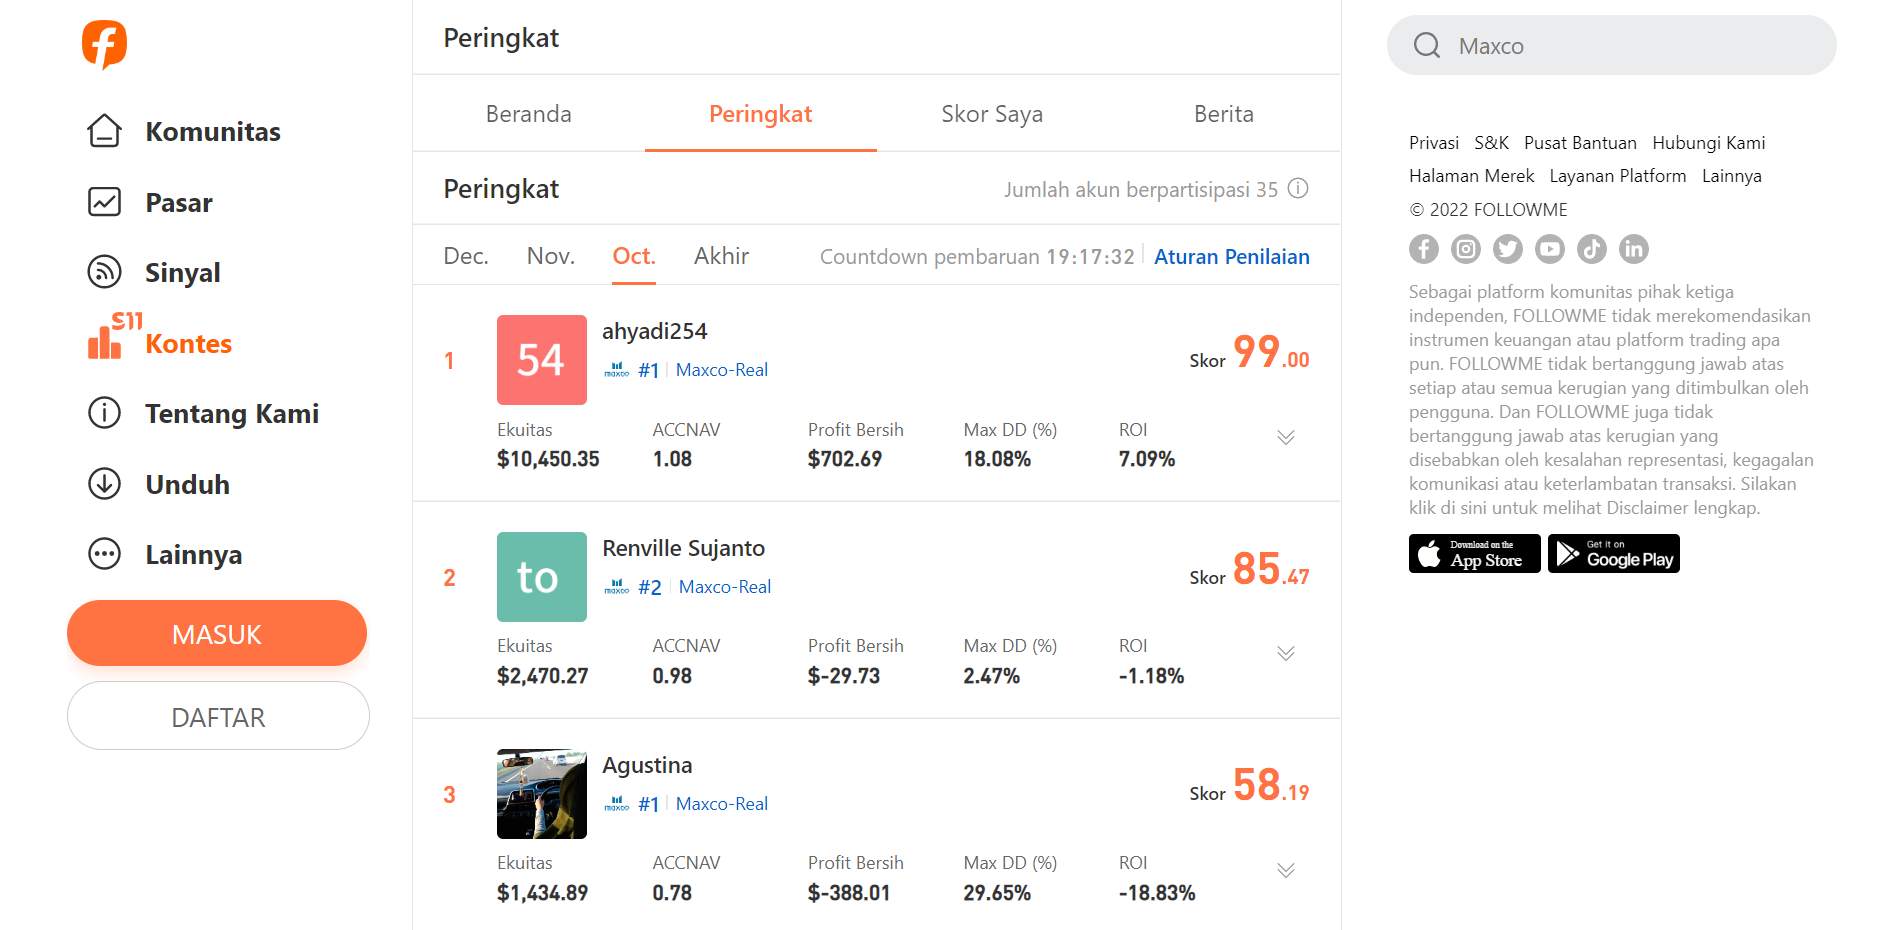Expand details for Agustina entry

[x=1286, y=870]
